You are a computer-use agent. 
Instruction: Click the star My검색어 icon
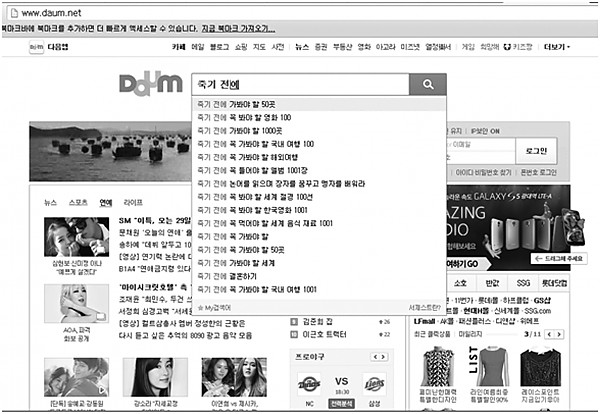pos(200,308)
